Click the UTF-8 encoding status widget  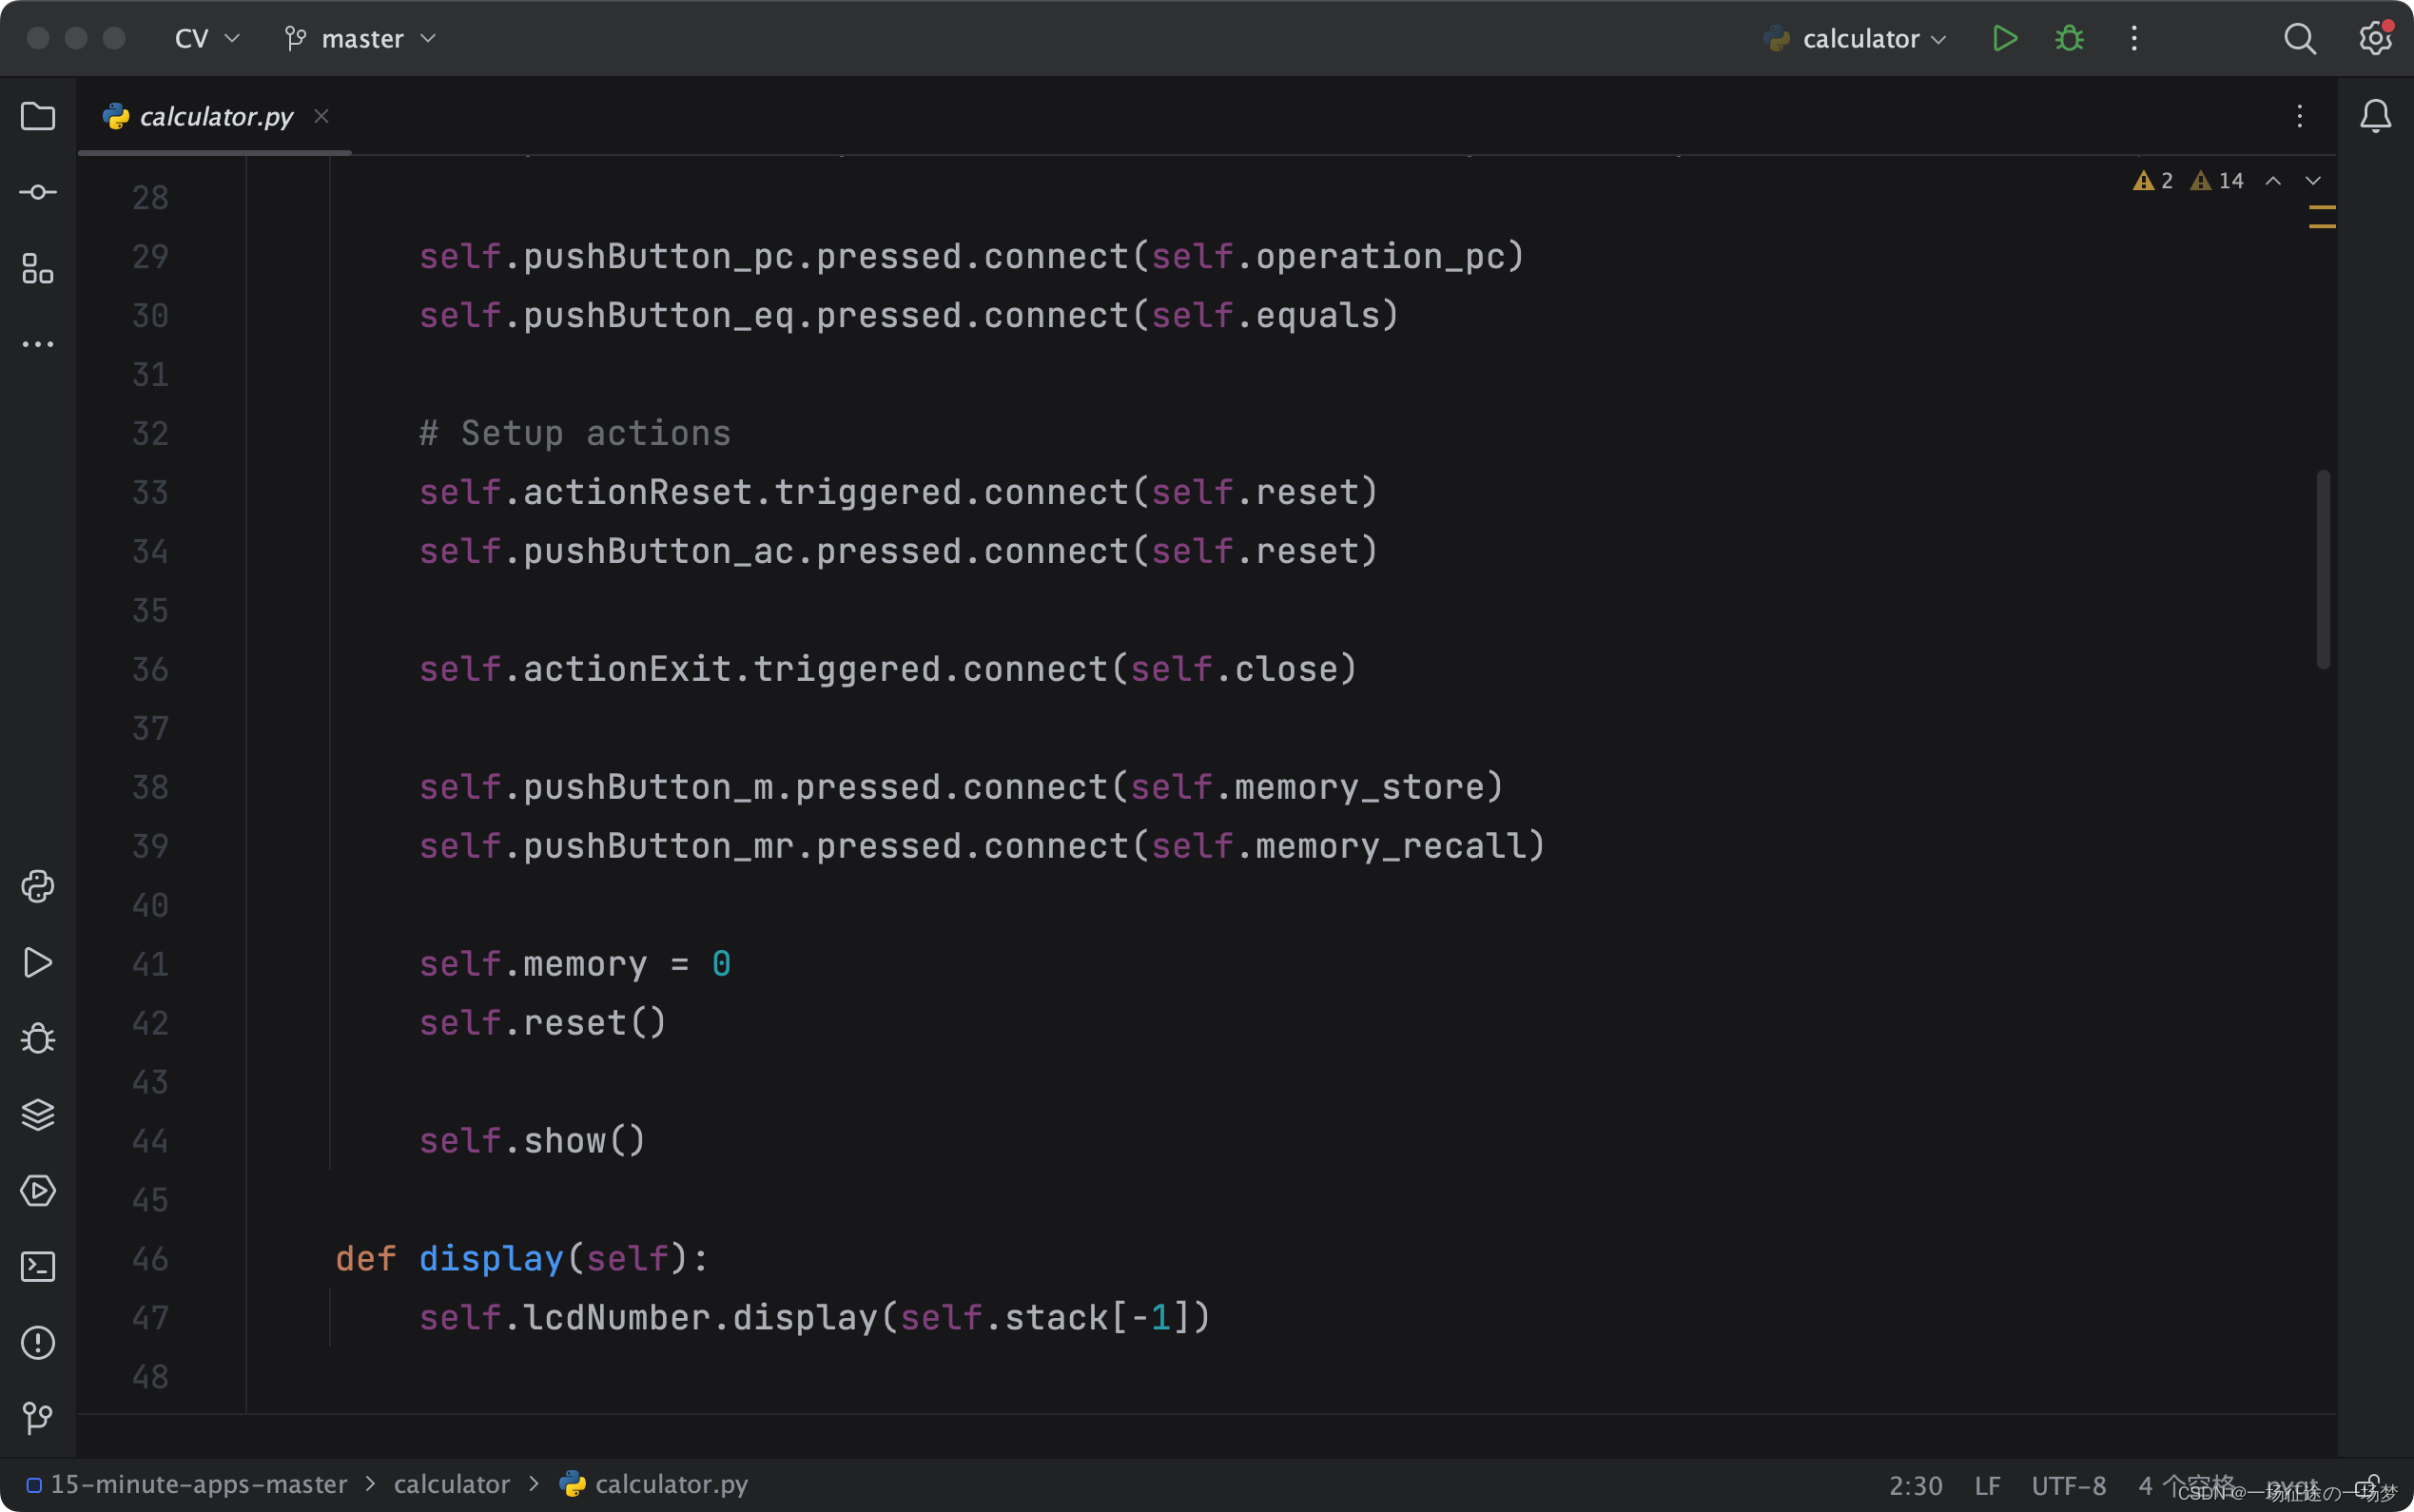2068,1486
